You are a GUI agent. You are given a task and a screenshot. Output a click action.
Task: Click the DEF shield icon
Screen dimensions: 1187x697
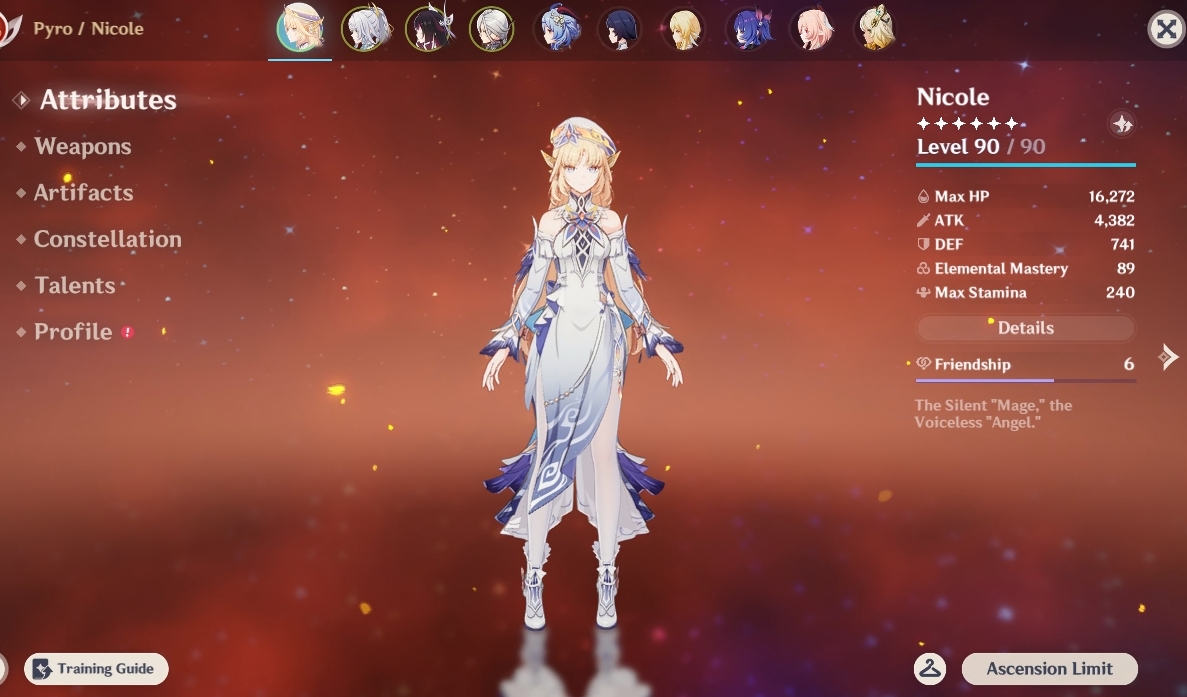[923, 244]
